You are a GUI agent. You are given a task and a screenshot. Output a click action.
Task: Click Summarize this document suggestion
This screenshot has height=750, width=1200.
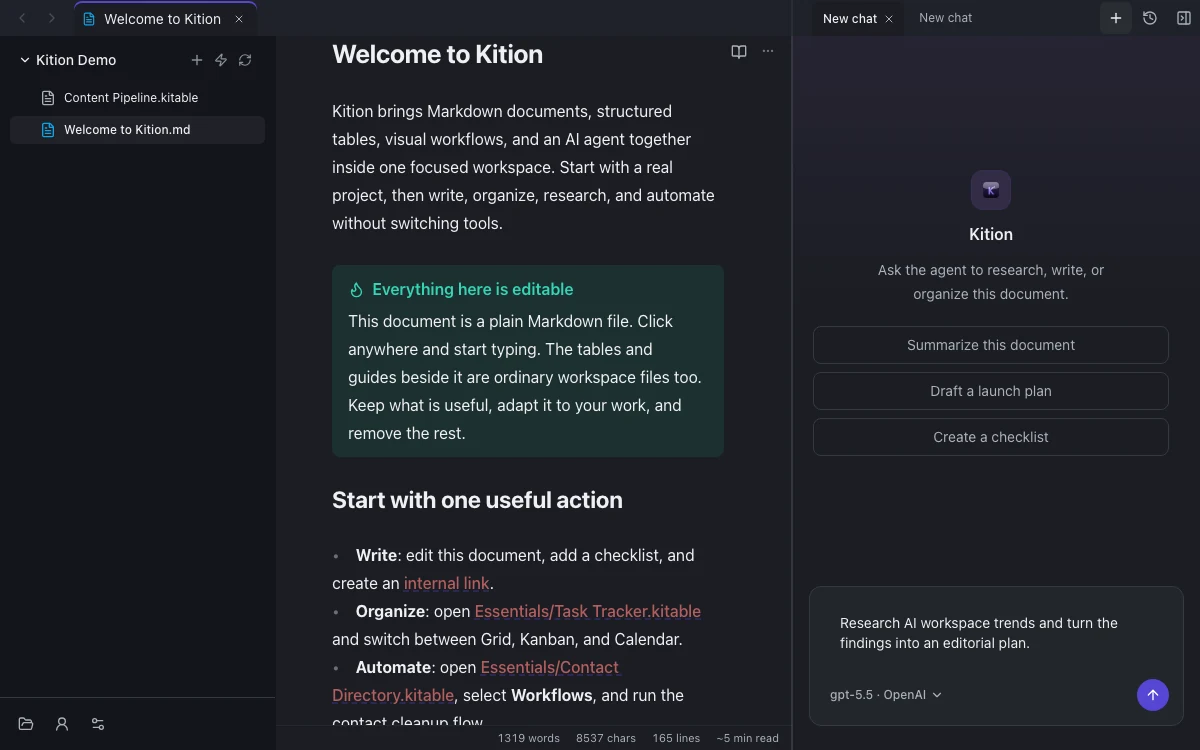991,345
